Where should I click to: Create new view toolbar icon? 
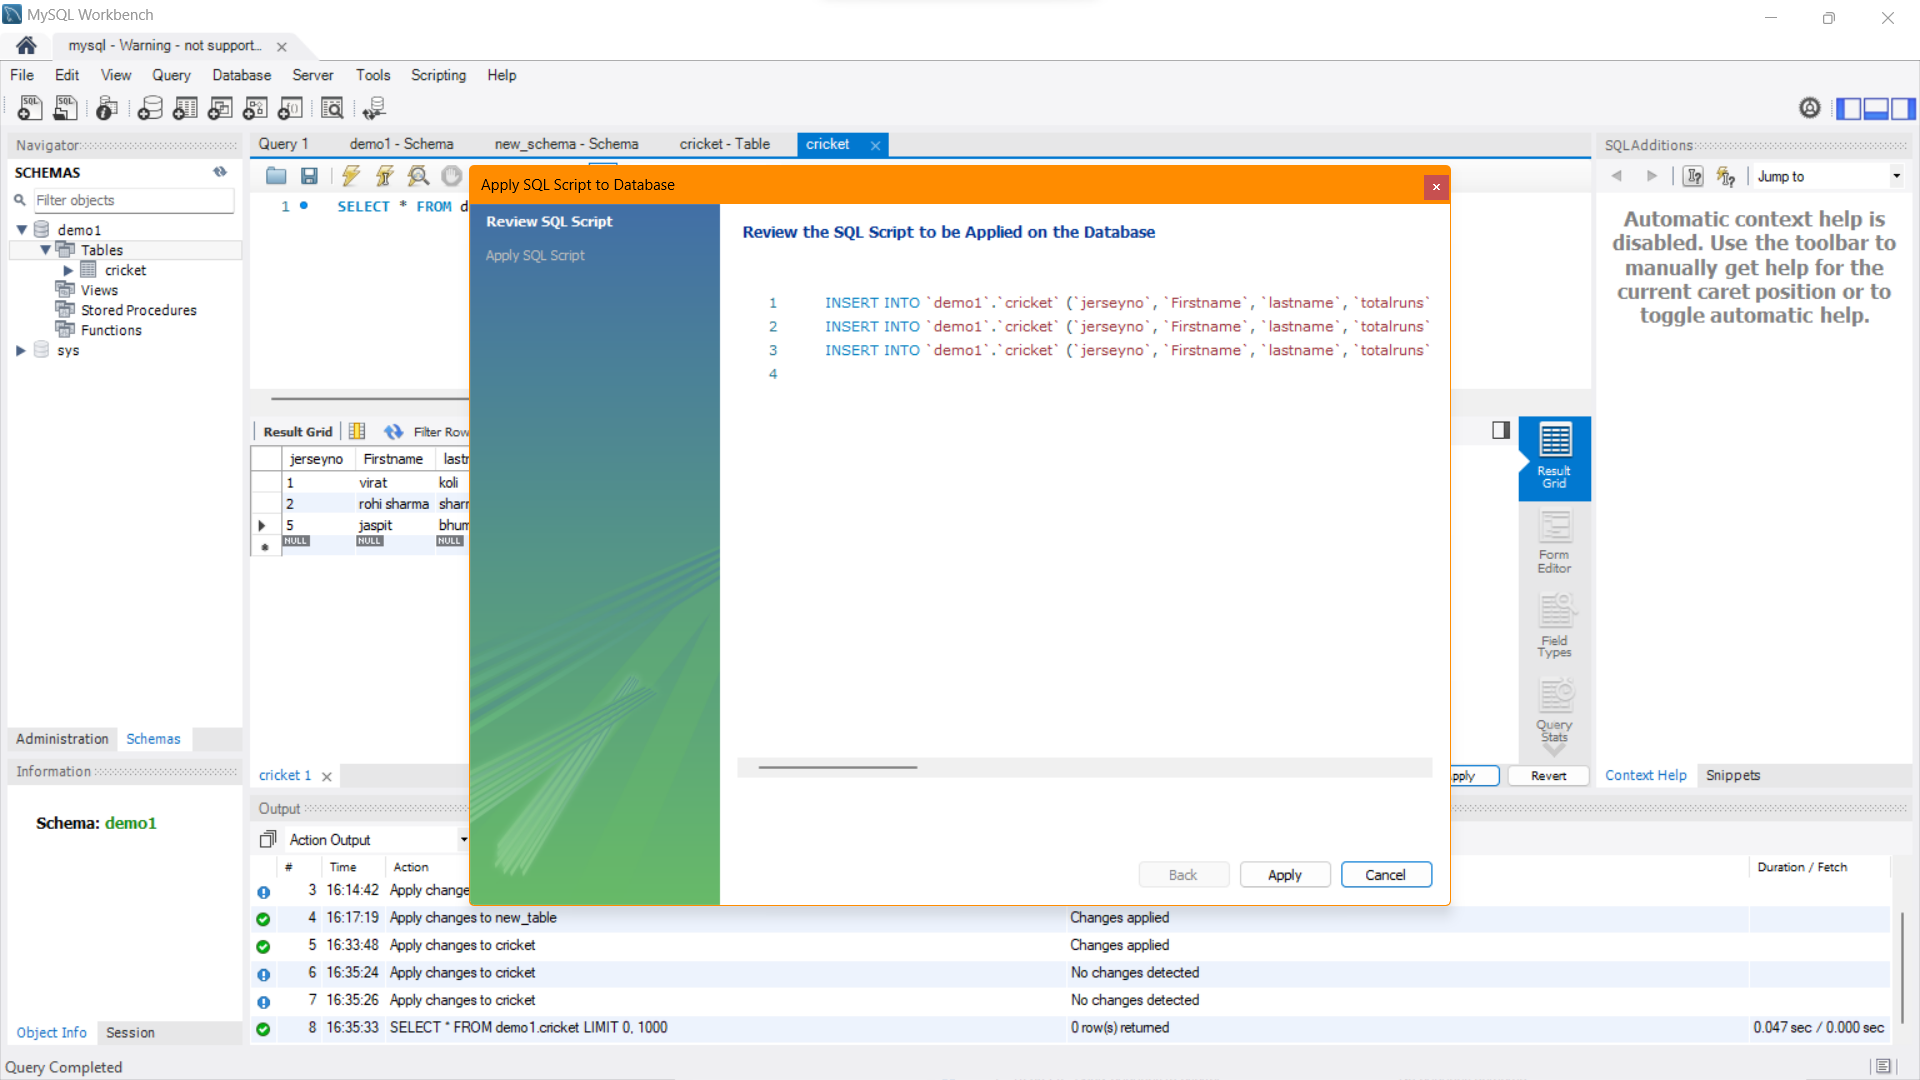pos(220,108)
